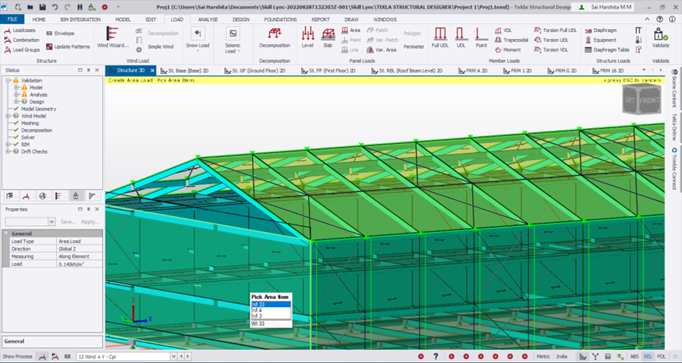682x363 pixels.
Task: Click the Update Patterns button
Action: click(68, 47)
